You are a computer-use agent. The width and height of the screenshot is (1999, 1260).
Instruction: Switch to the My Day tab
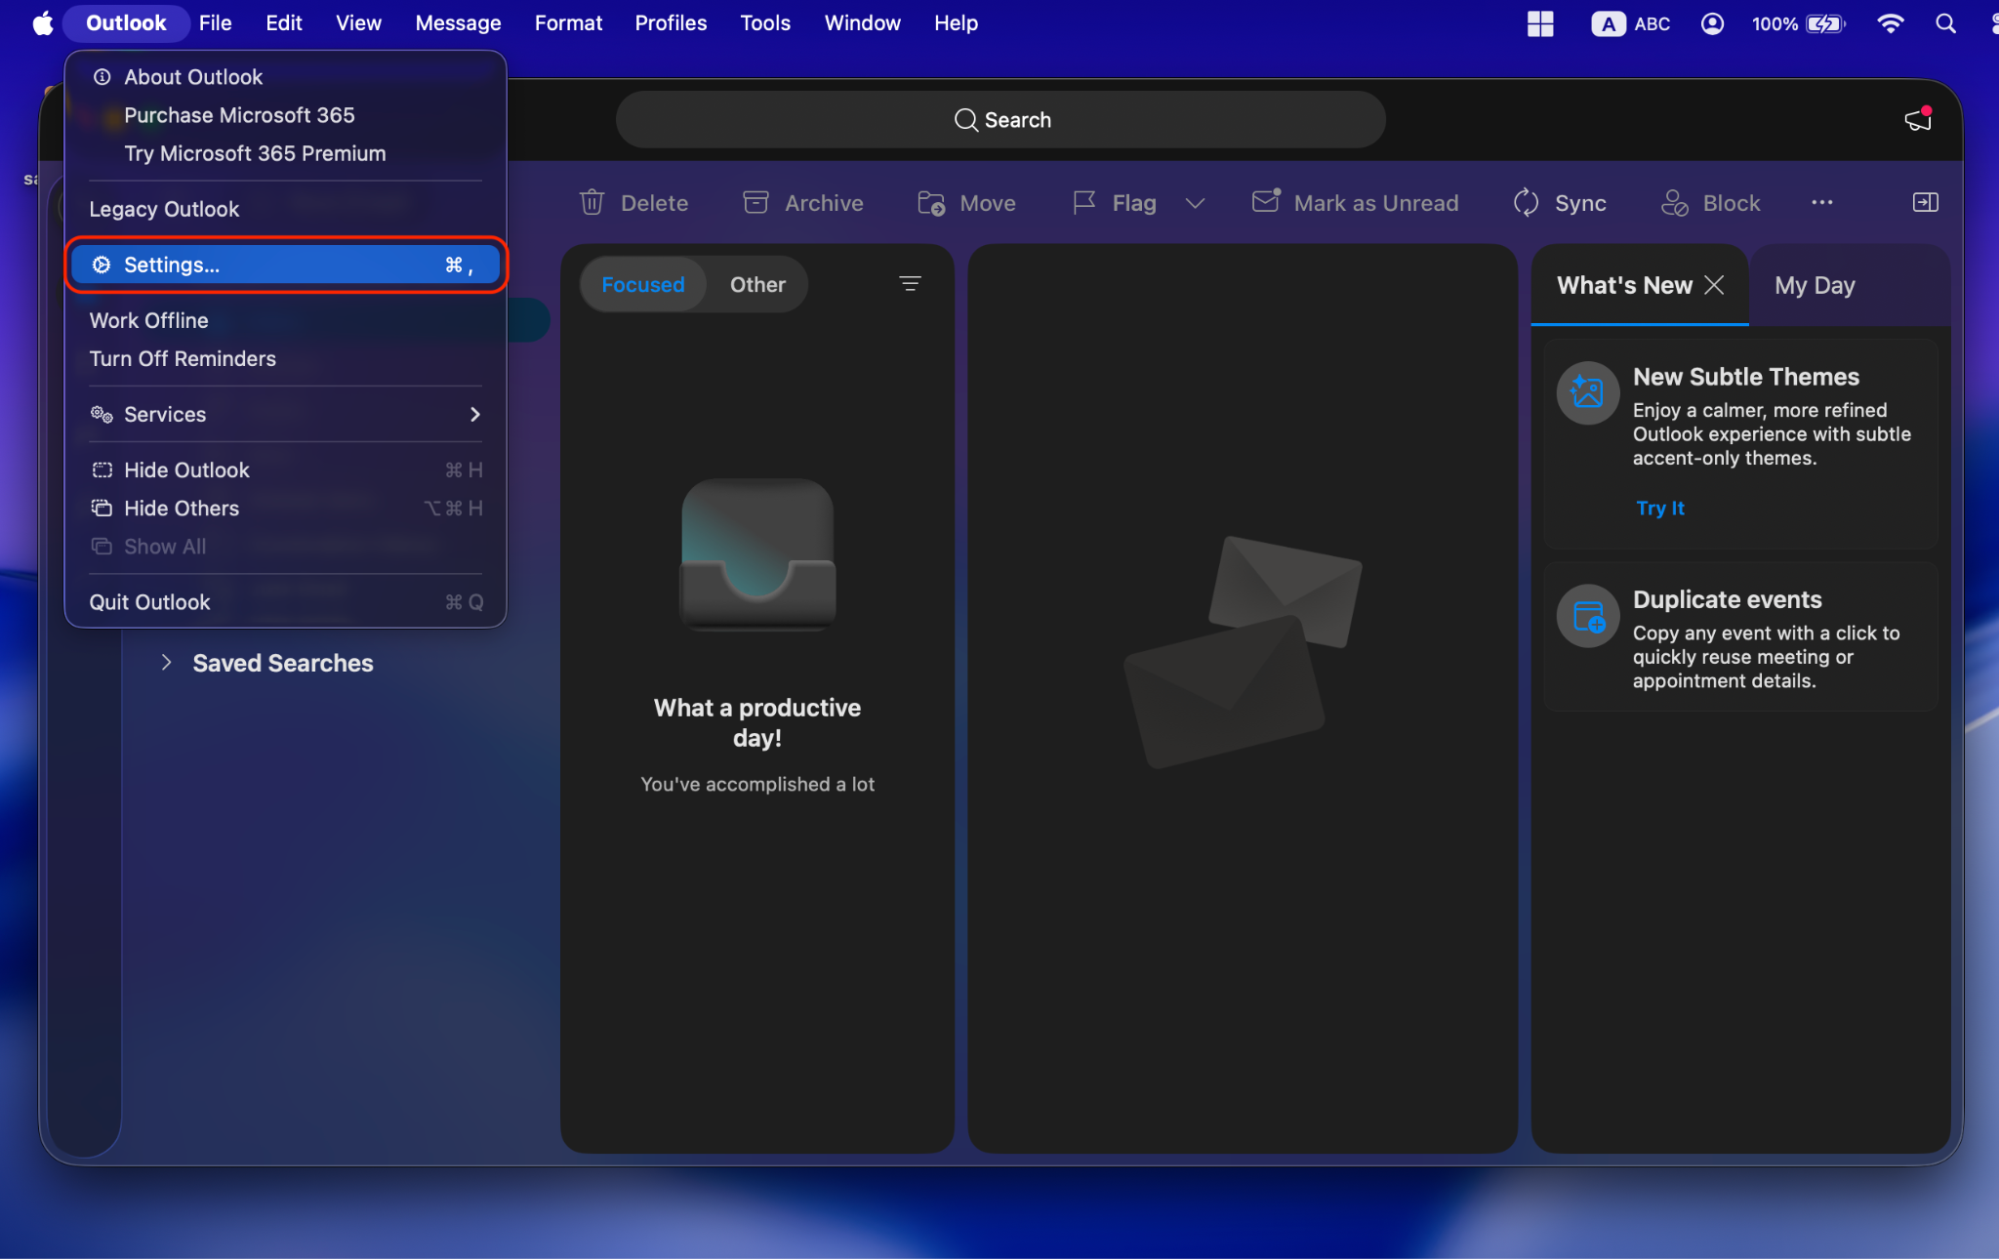[1814, 285]
